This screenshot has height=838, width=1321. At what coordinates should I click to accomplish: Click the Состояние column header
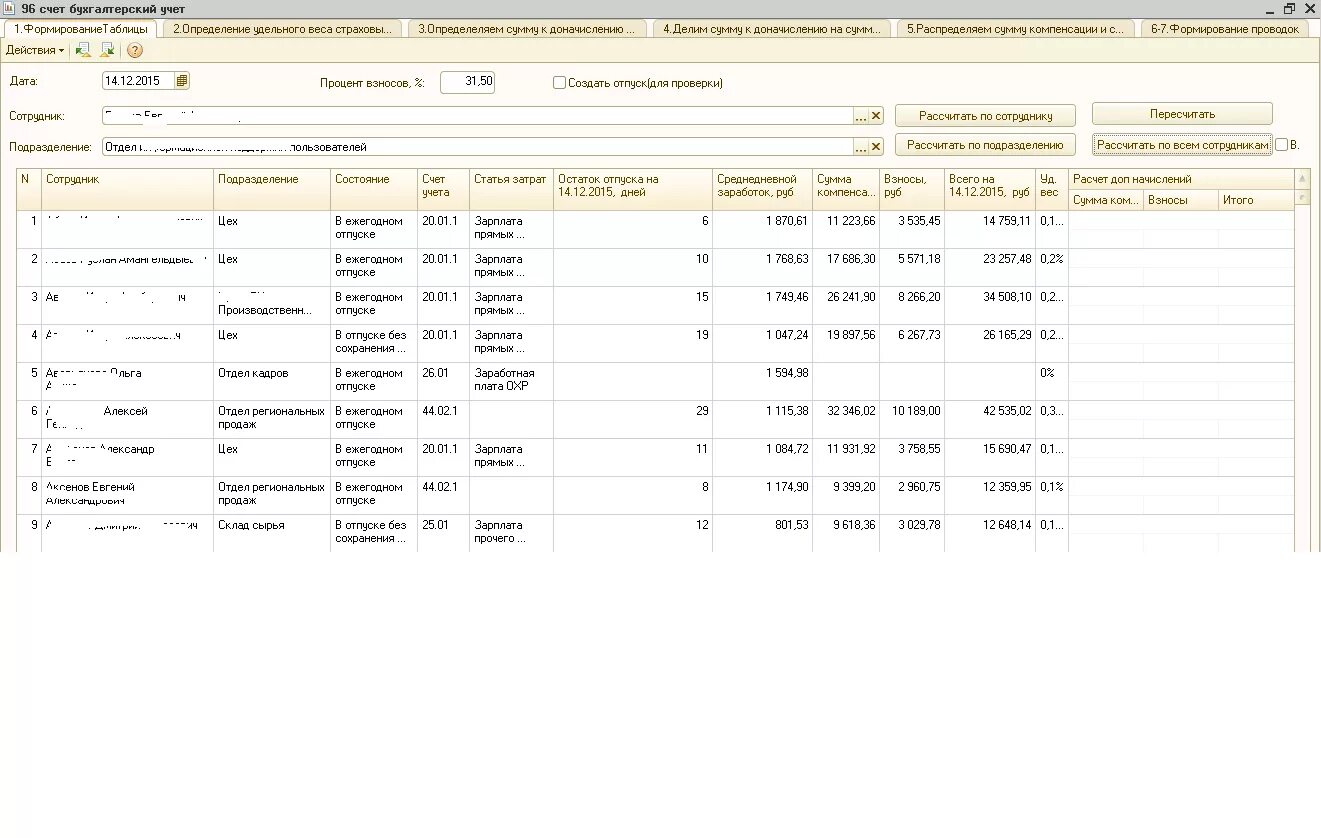[x=374, y=189]
